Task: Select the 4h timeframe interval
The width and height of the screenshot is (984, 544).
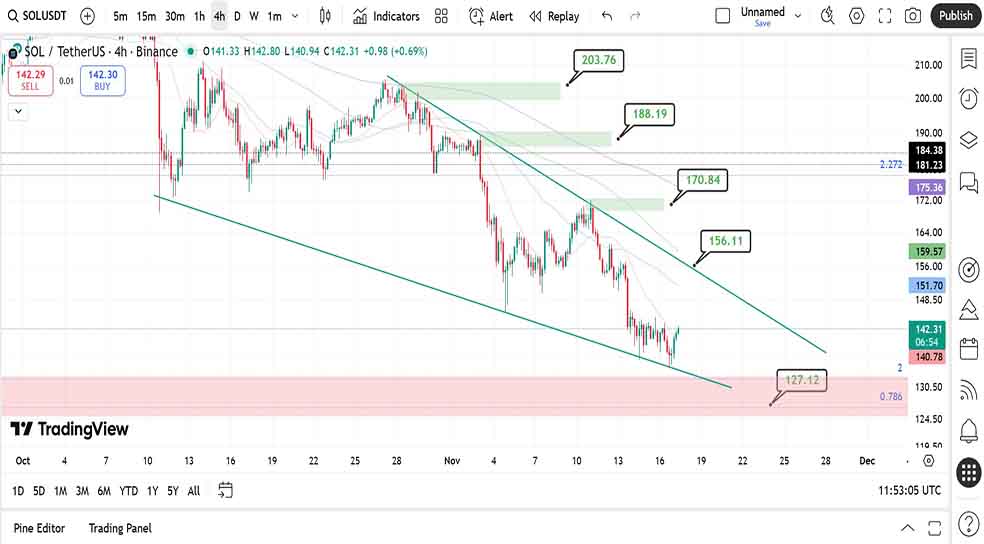Action: (219, 16)
